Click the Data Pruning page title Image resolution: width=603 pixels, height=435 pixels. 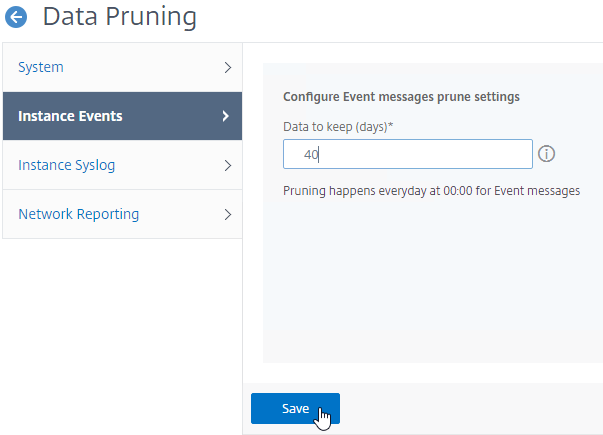click(x=120, y=17)
